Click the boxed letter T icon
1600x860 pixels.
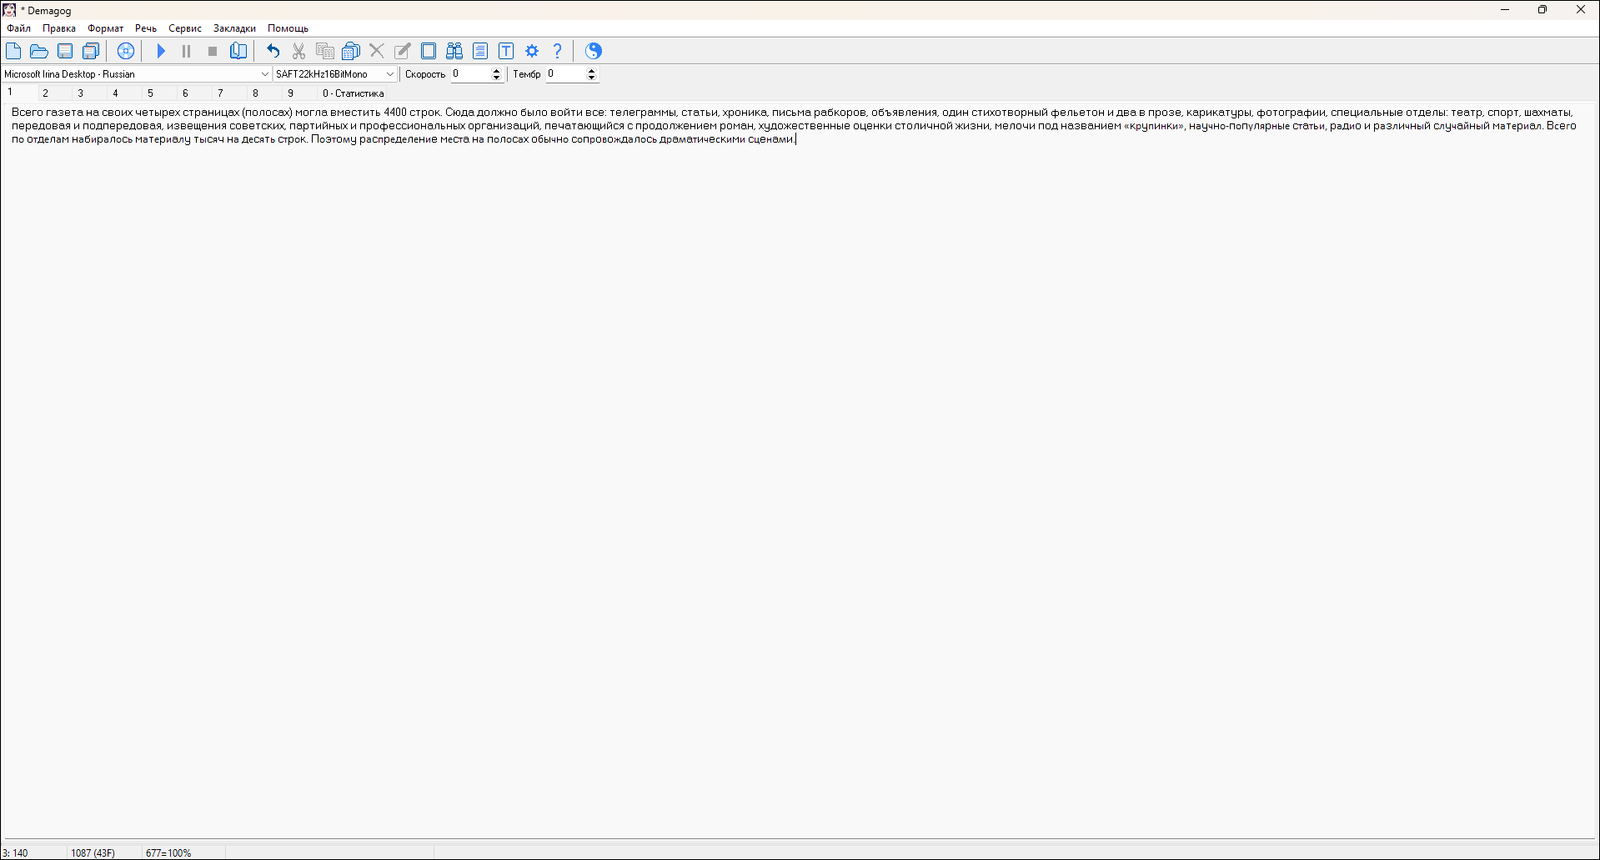pos(507,51)
